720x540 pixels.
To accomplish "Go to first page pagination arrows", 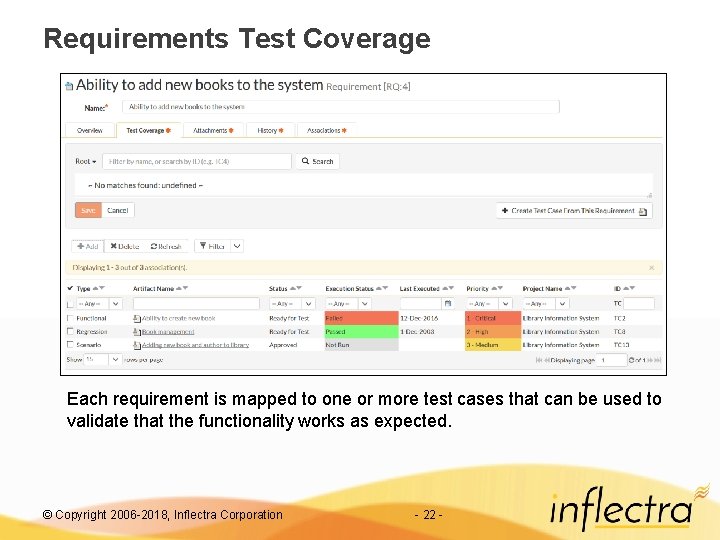I will click(x=539, y=360).
